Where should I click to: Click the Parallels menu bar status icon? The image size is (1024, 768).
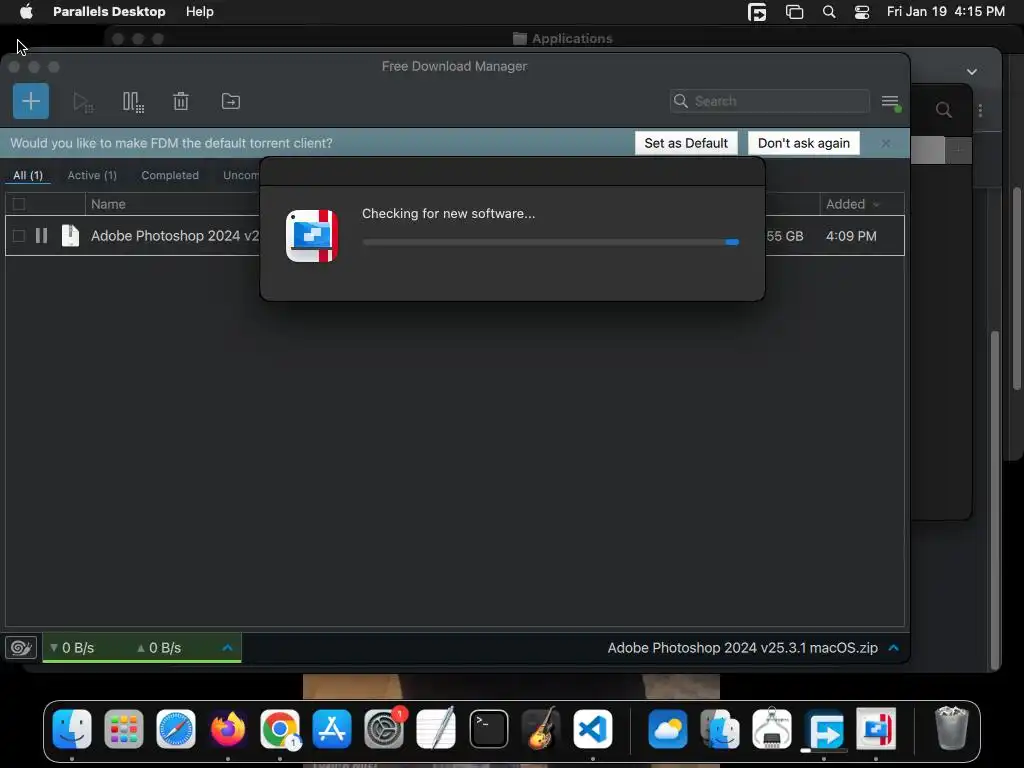click(757, 12)
